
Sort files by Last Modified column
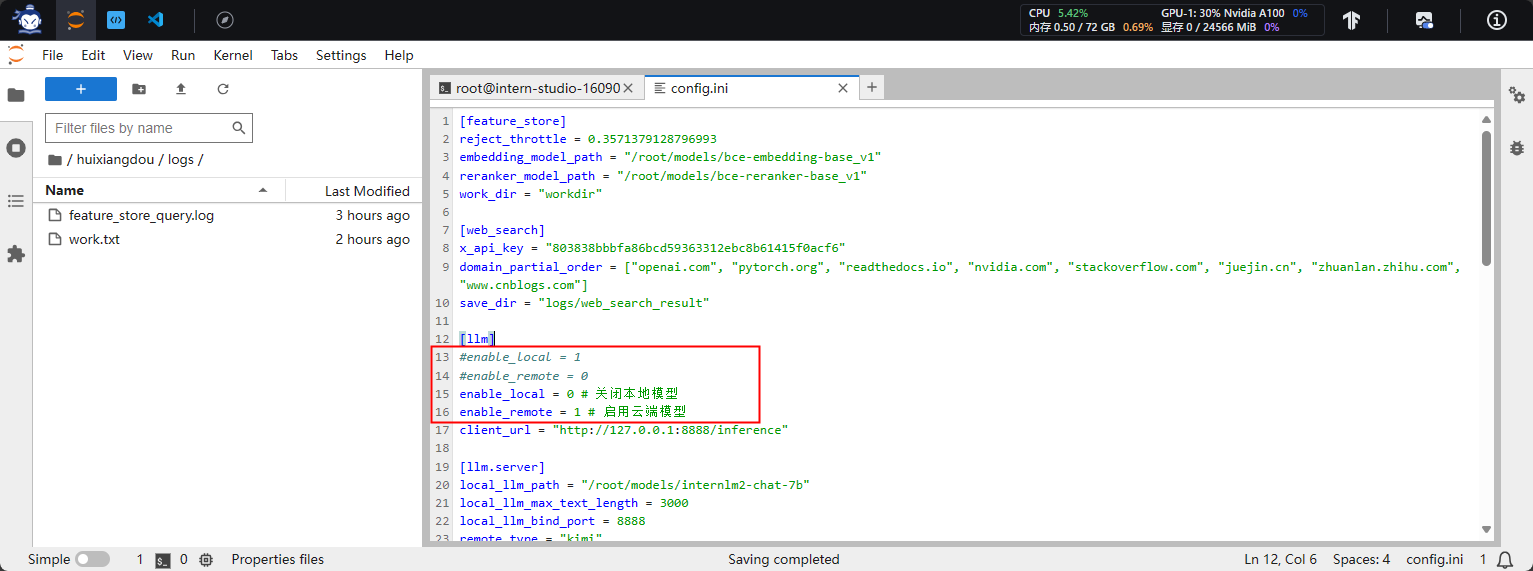coord(353,190)
